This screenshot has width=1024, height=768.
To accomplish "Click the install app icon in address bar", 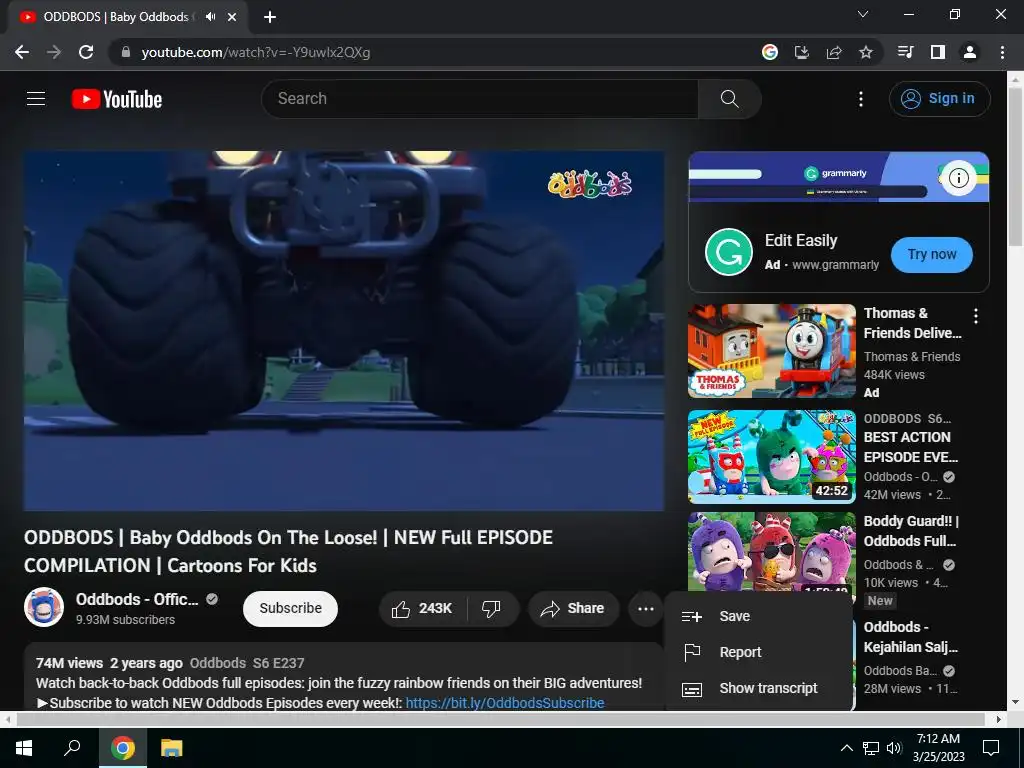I will pos(802,52).
